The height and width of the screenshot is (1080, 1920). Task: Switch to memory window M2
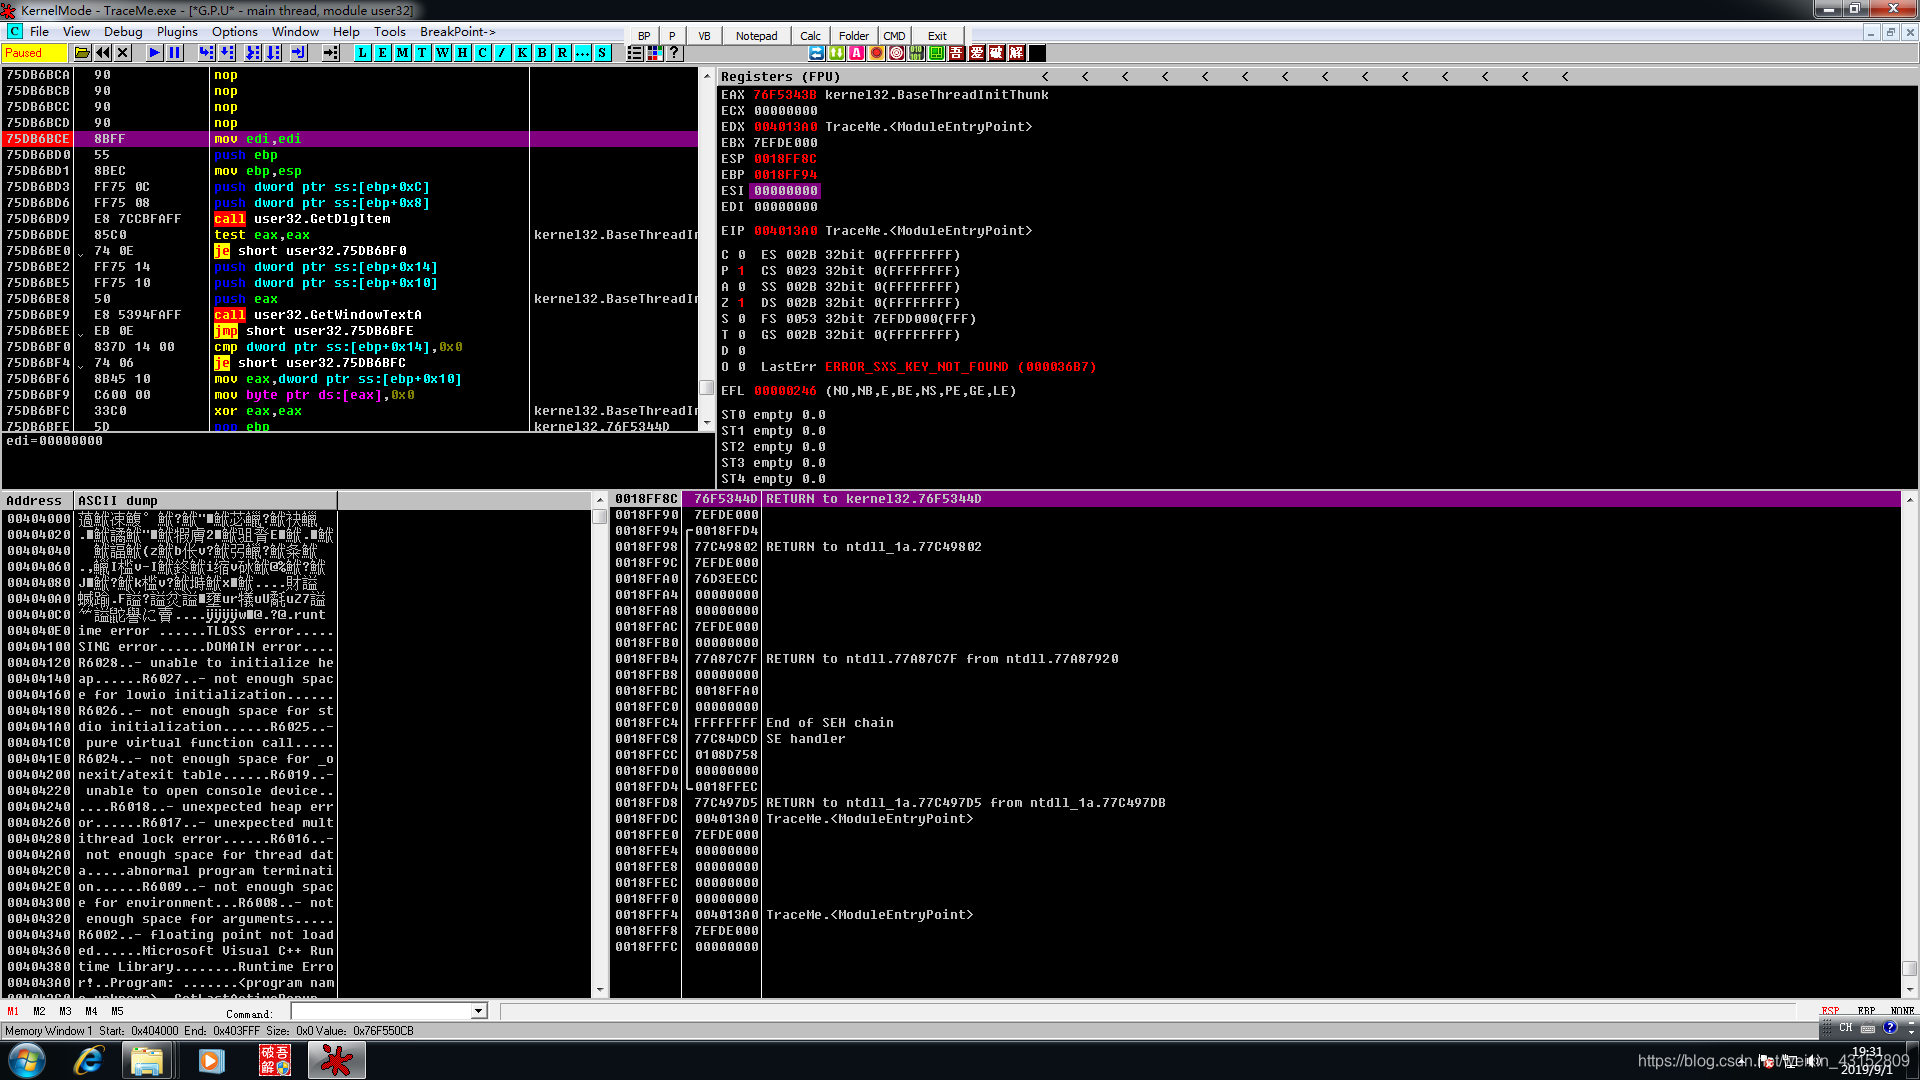coord(39,1011)
